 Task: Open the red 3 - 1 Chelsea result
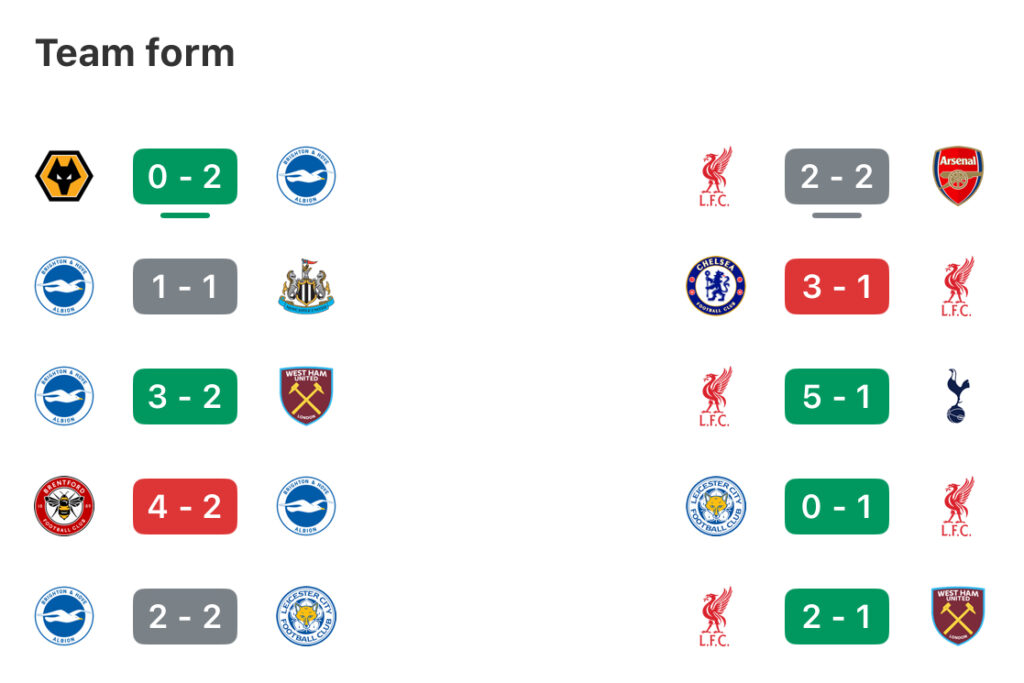click(x=837, y=287)
